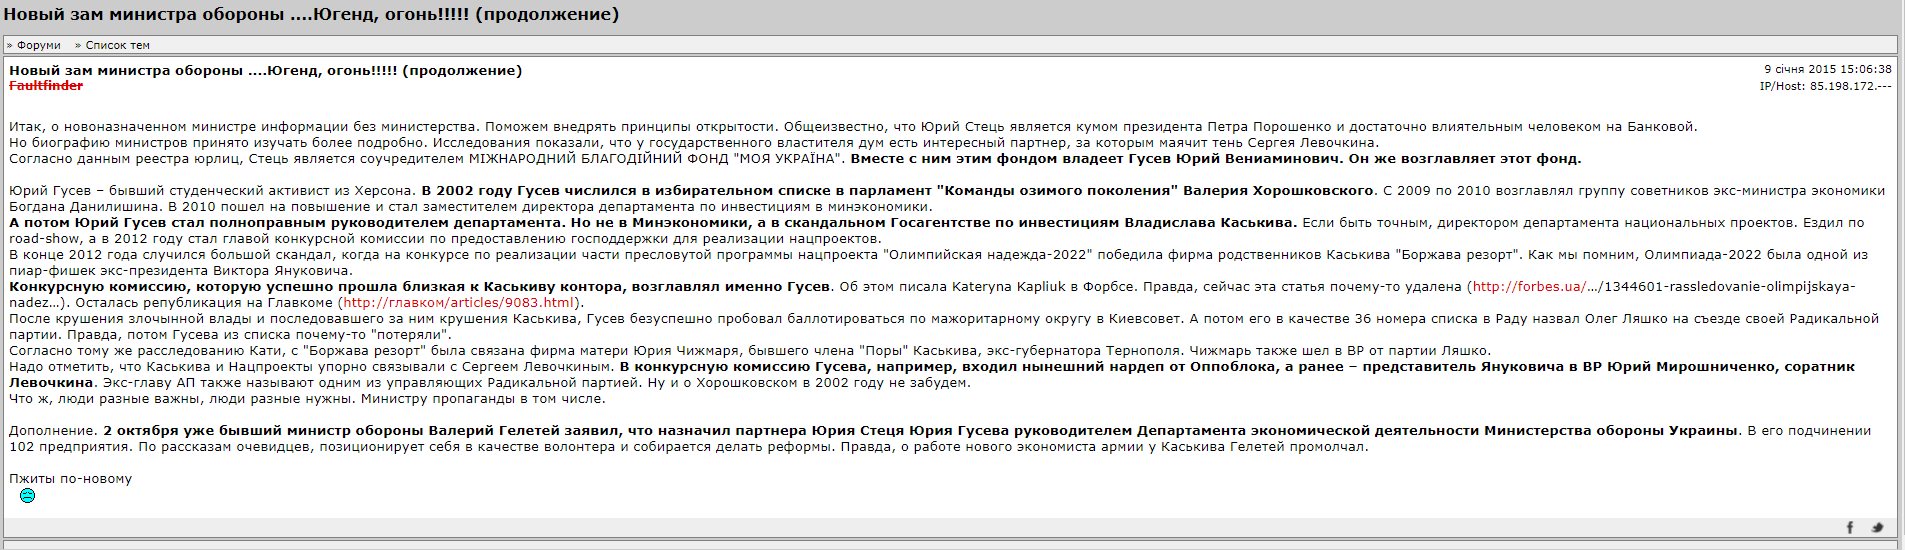Click the "Пжиты по-новому" closing line
Screen dimensions: 1905x550
pos(71,479)
